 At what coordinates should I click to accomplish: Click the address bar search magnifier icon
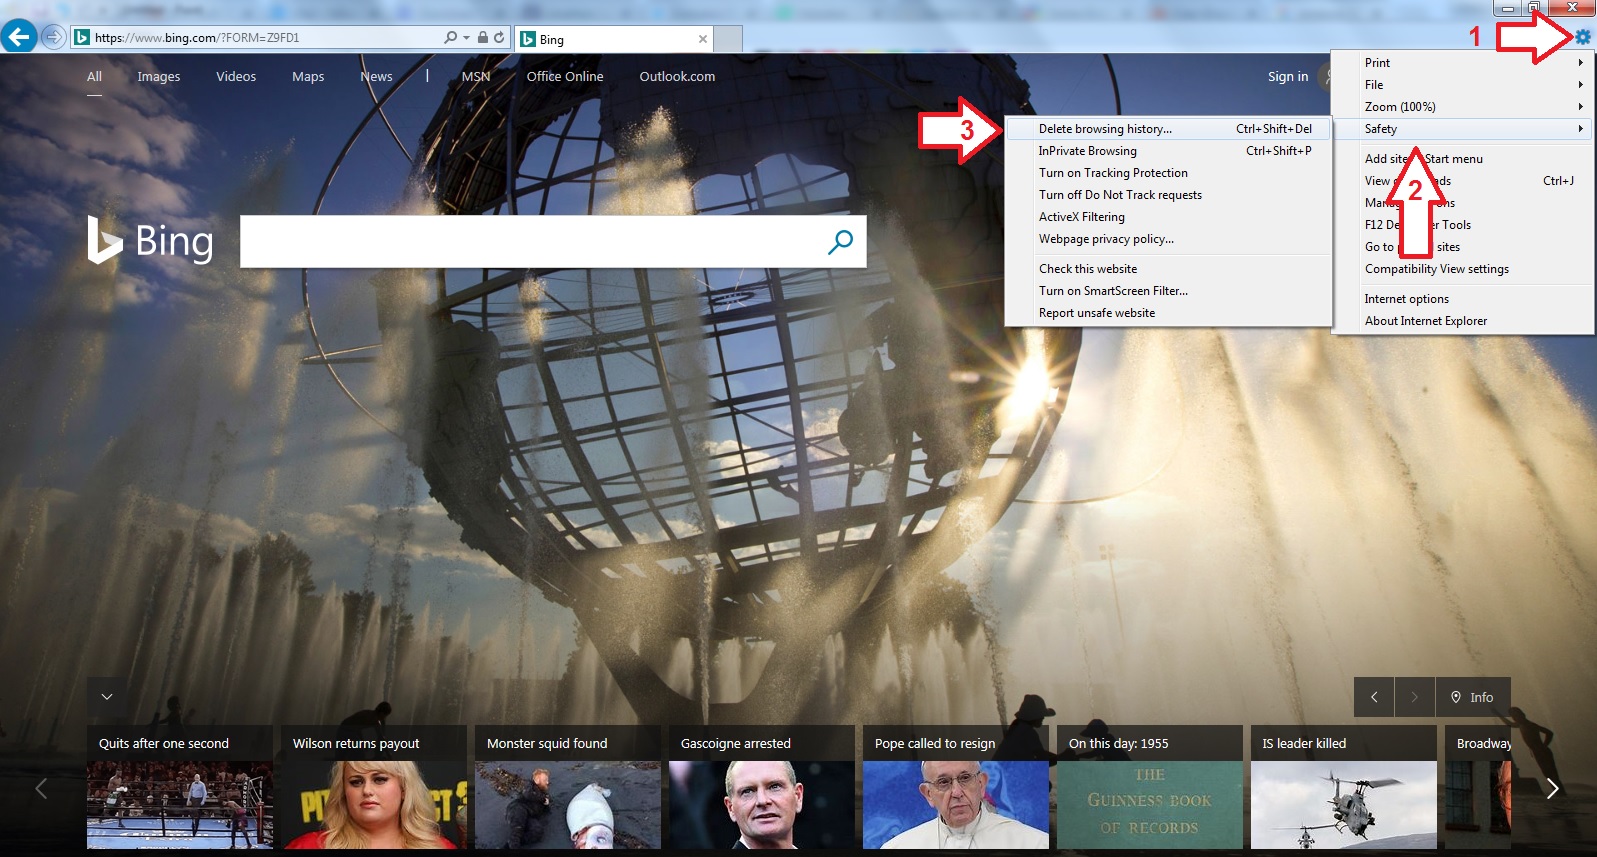point(451,37)
